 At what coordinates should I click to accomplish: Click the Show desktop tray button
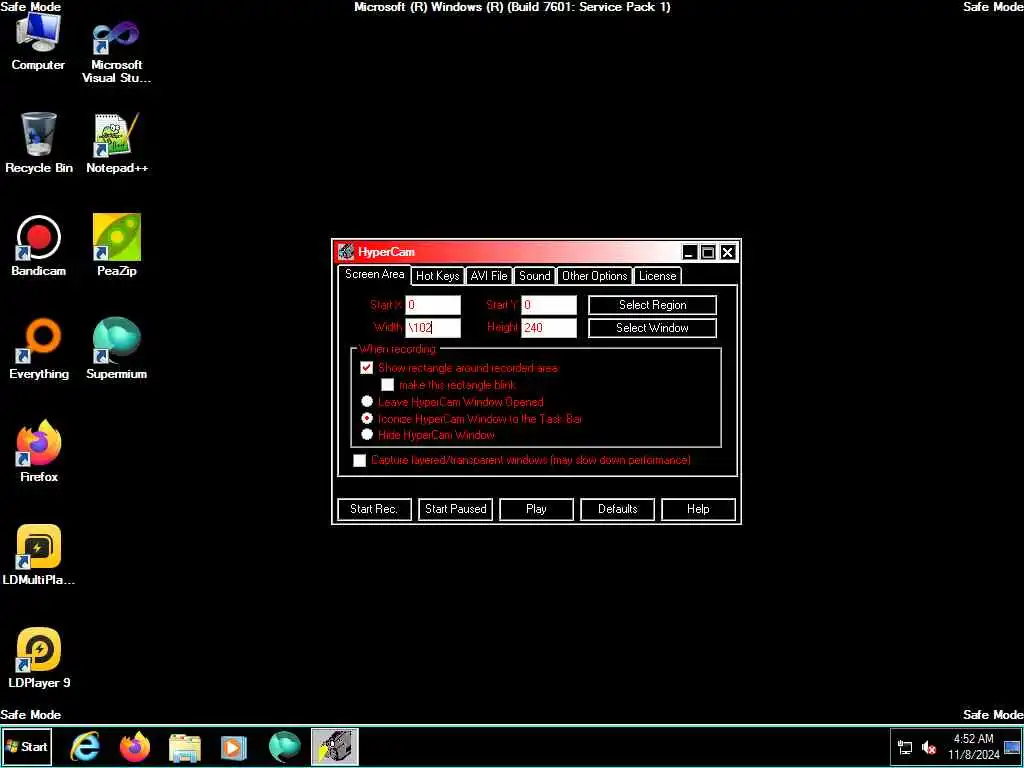click(1012, 747)
